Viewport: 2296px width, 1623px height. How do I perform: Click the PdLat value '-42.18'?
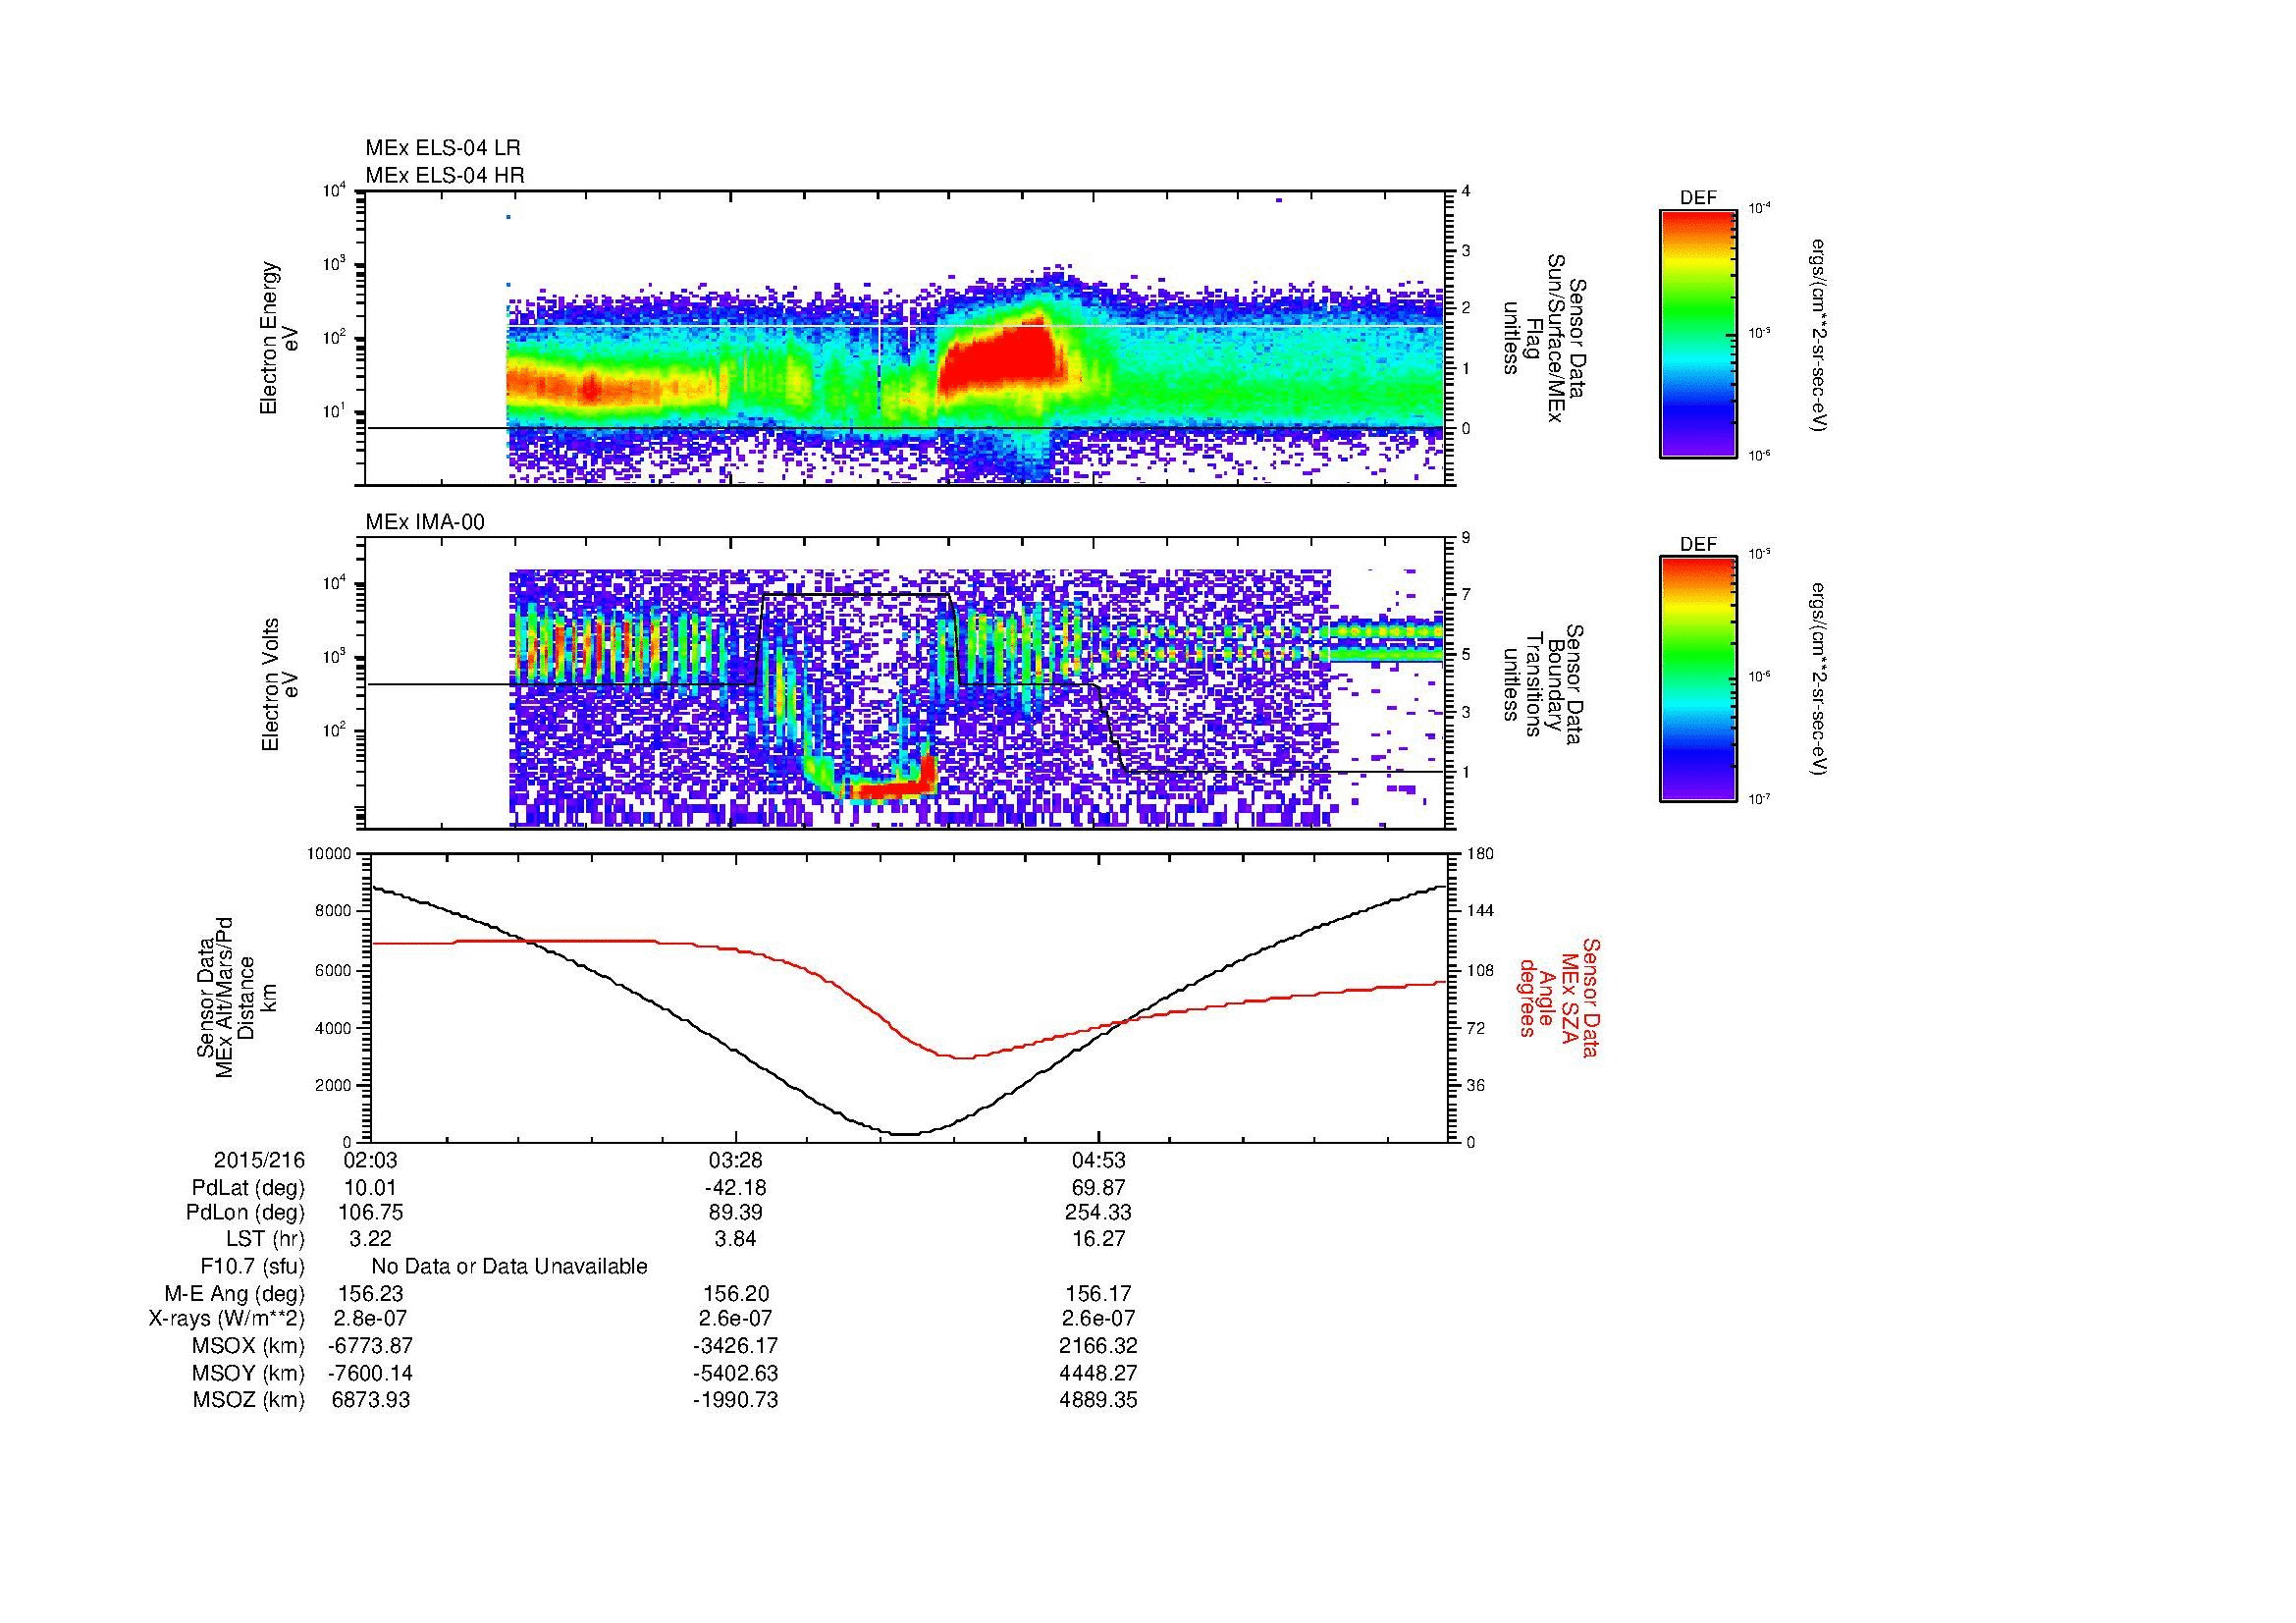point(736,1188)
